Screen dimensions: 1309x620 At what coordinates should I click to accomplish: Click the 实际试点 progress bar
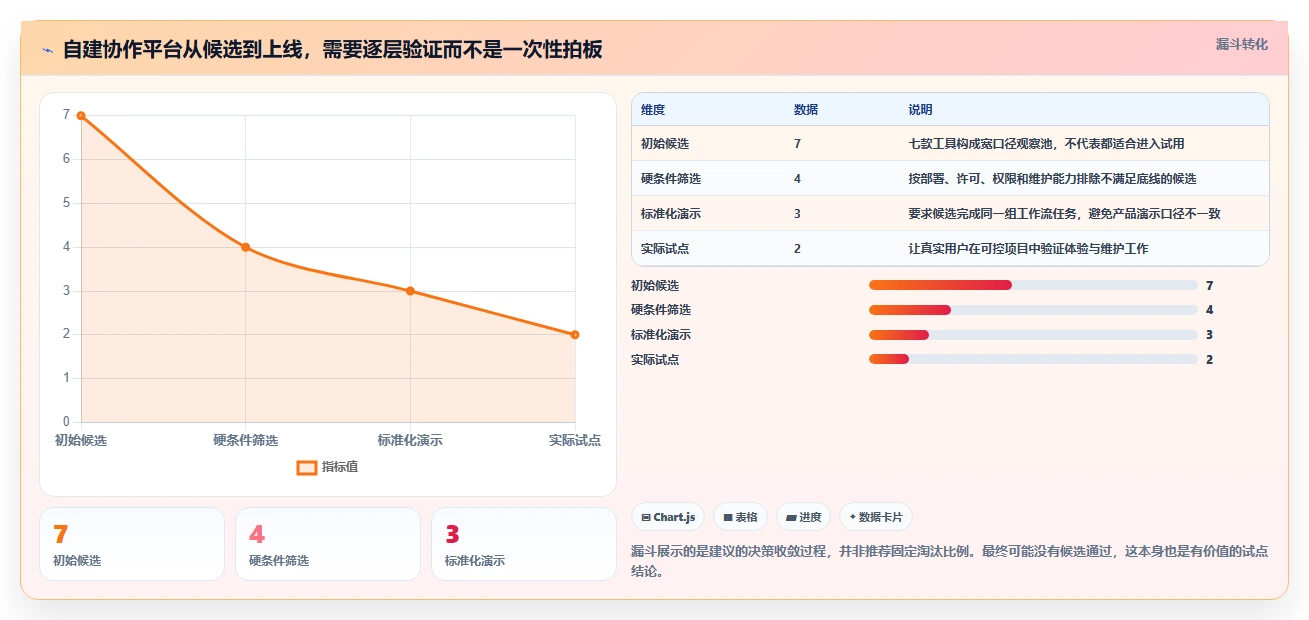tap(1033, 359)
